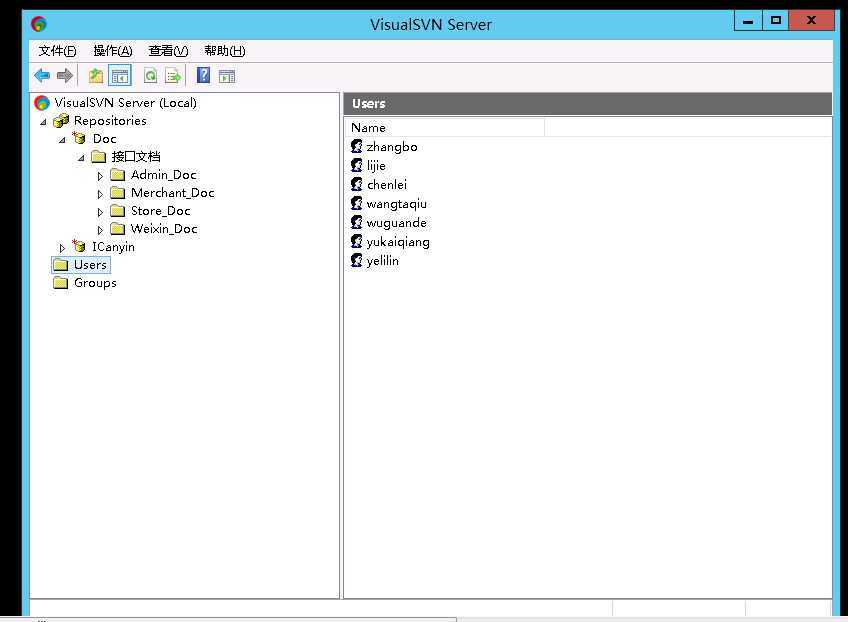The height and width of the screenshot is (622, 848).
Task: Select user name lijie
Action: click(376, 166)
